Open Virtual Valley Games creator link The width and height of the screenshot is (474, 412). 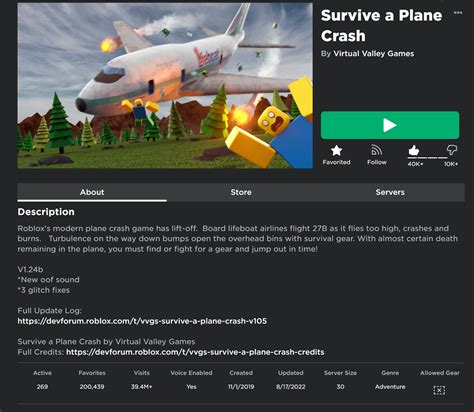[x=374, y=54]
